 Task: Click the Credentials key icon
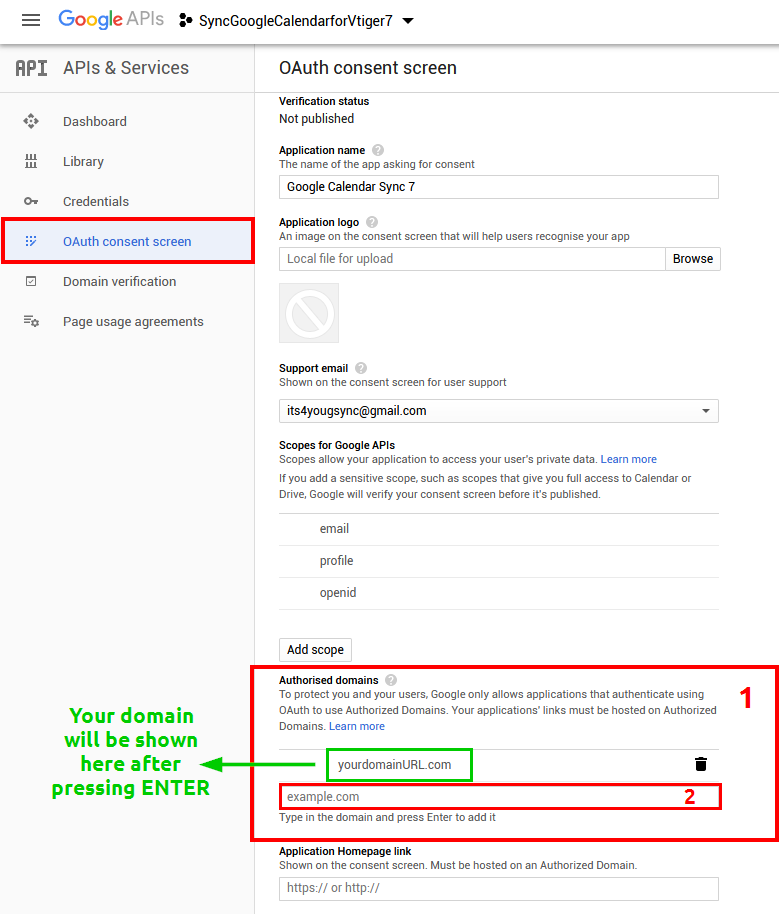click(x=31, y=201)
